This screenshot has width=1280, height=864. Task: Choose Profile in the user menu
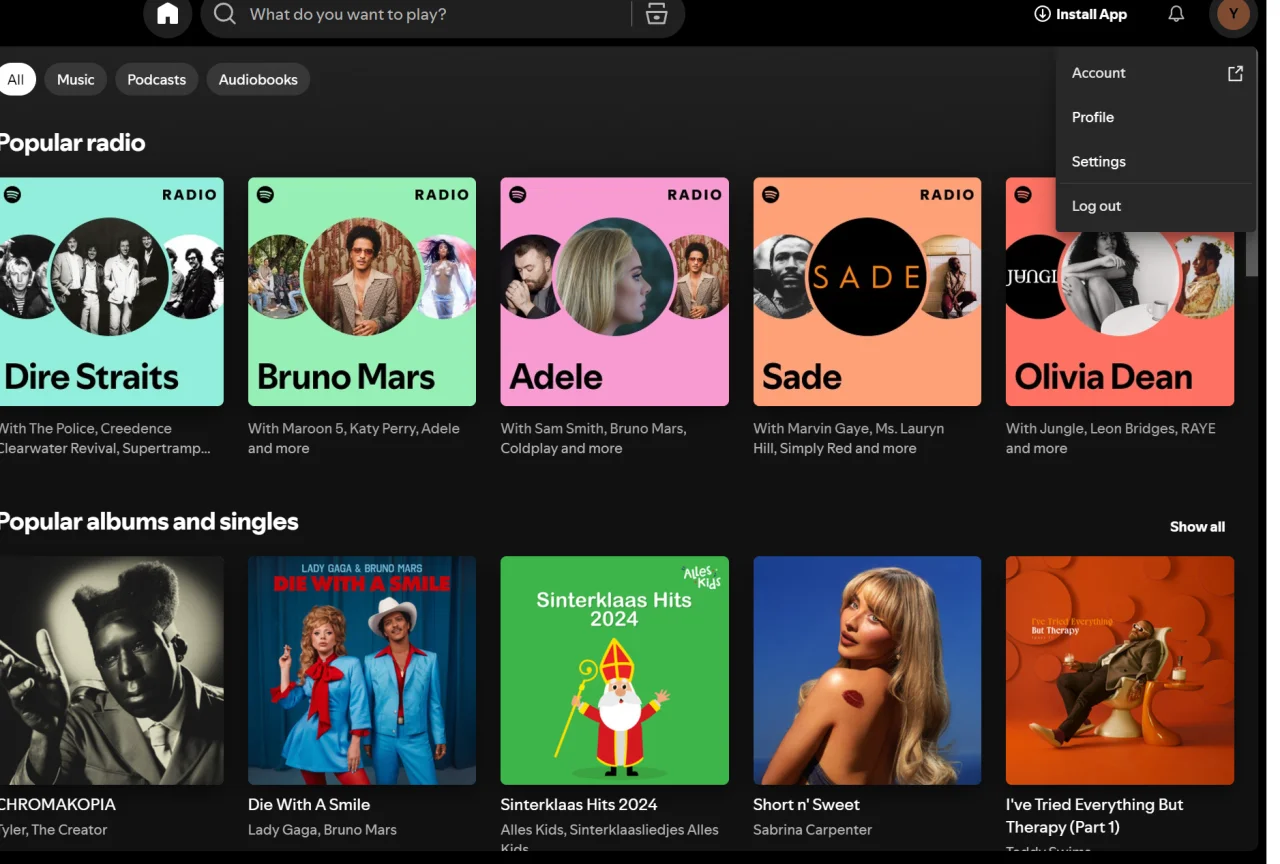tap(1156, 117)
